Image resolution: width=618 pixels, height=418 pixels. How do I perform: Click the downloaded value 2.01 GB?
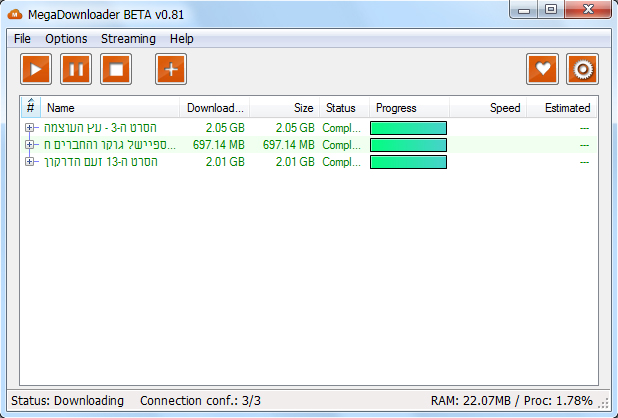pyautogui.click(x=225, y=162)
